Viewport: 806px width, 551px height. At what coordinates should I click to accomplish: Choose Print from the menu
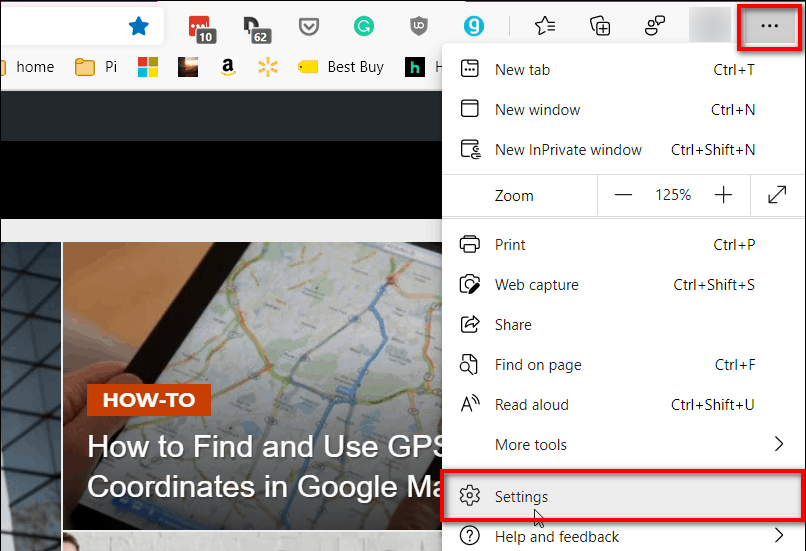pyautogui.click(x=622, y=245)
